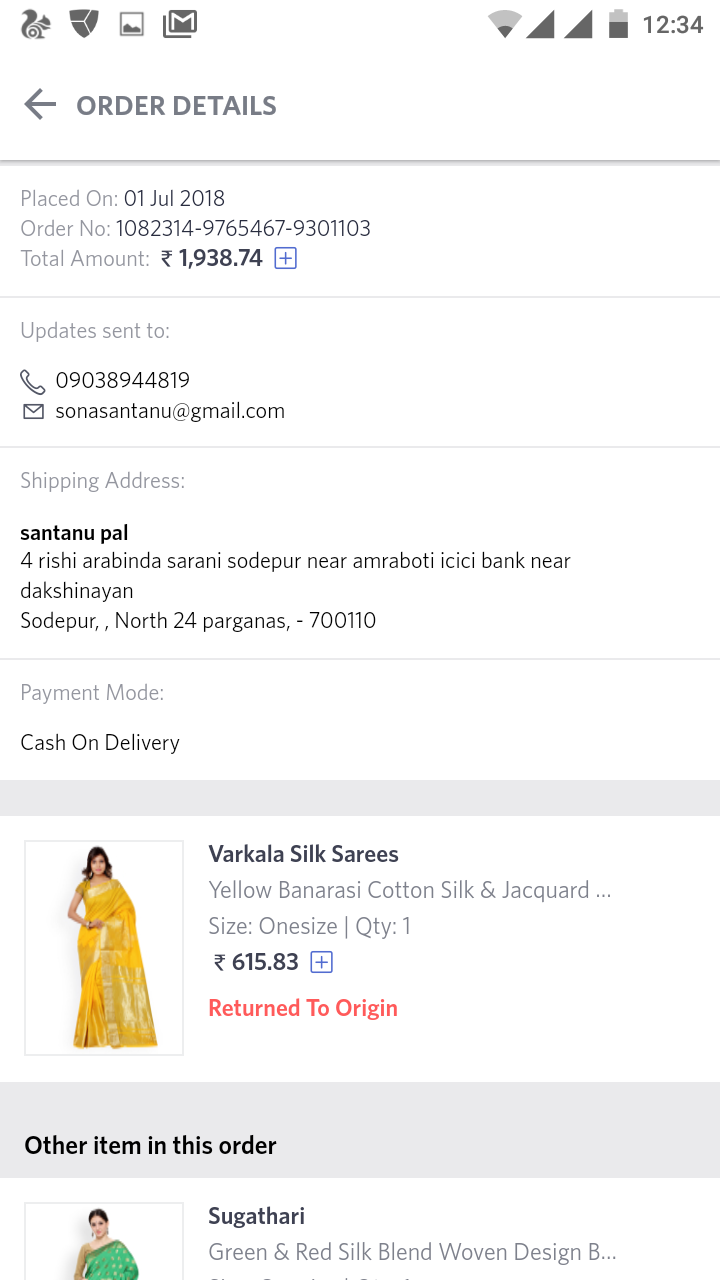This screenshot has height=1280, width=720.
Task: Tap the Yellow Banarasi Cotton Silk description
Action: (x=410, y=890)
